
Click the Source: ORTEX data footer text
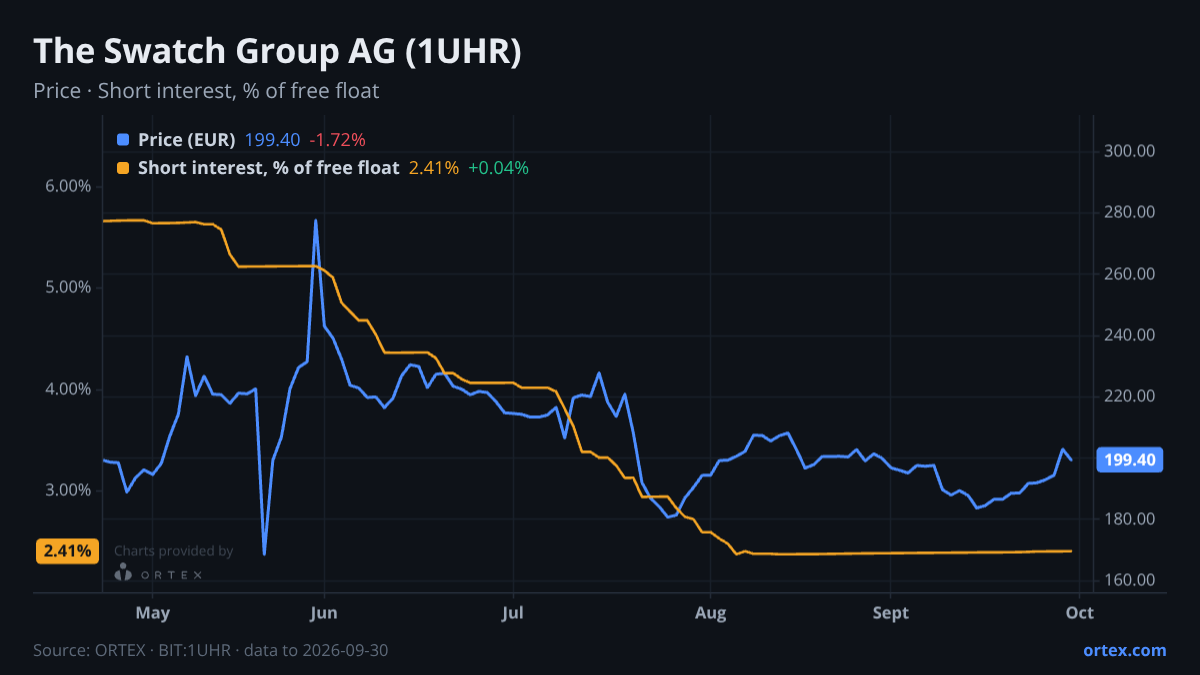pyautogui.click(x=211, y=650)
